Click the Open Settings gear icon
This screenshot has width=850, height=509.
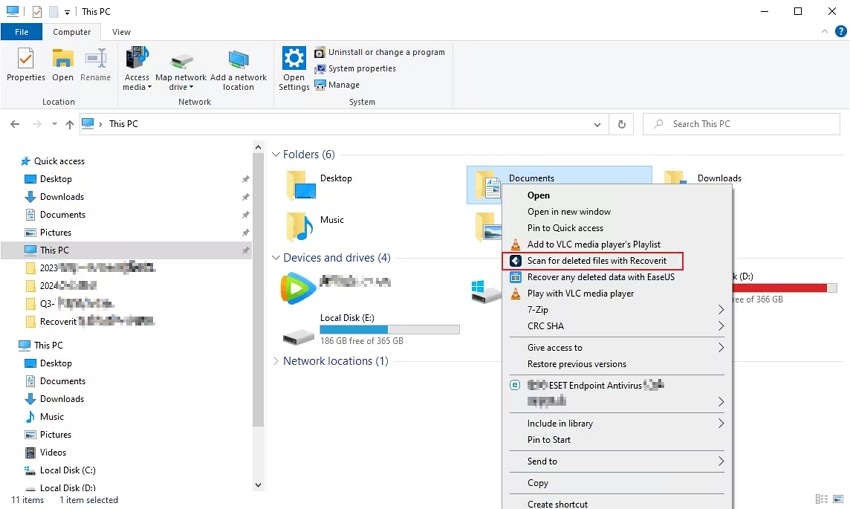294,57
